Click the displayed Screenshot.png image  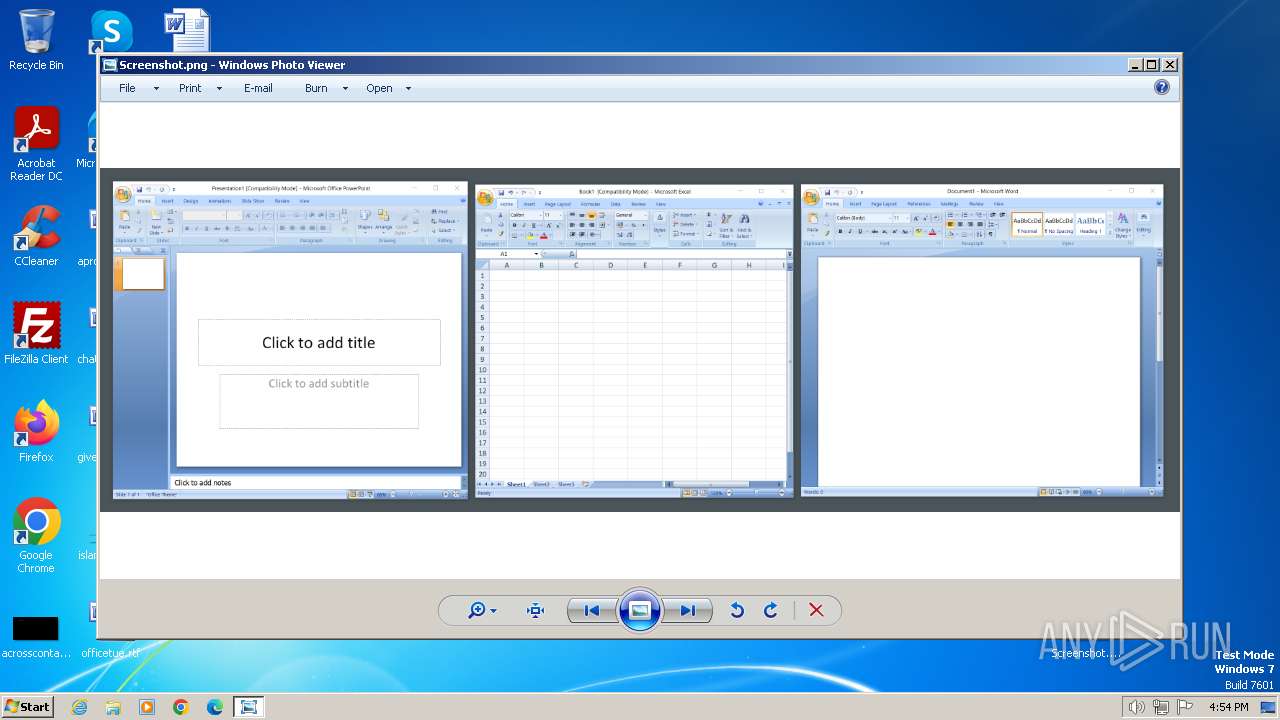click(640, 340)
